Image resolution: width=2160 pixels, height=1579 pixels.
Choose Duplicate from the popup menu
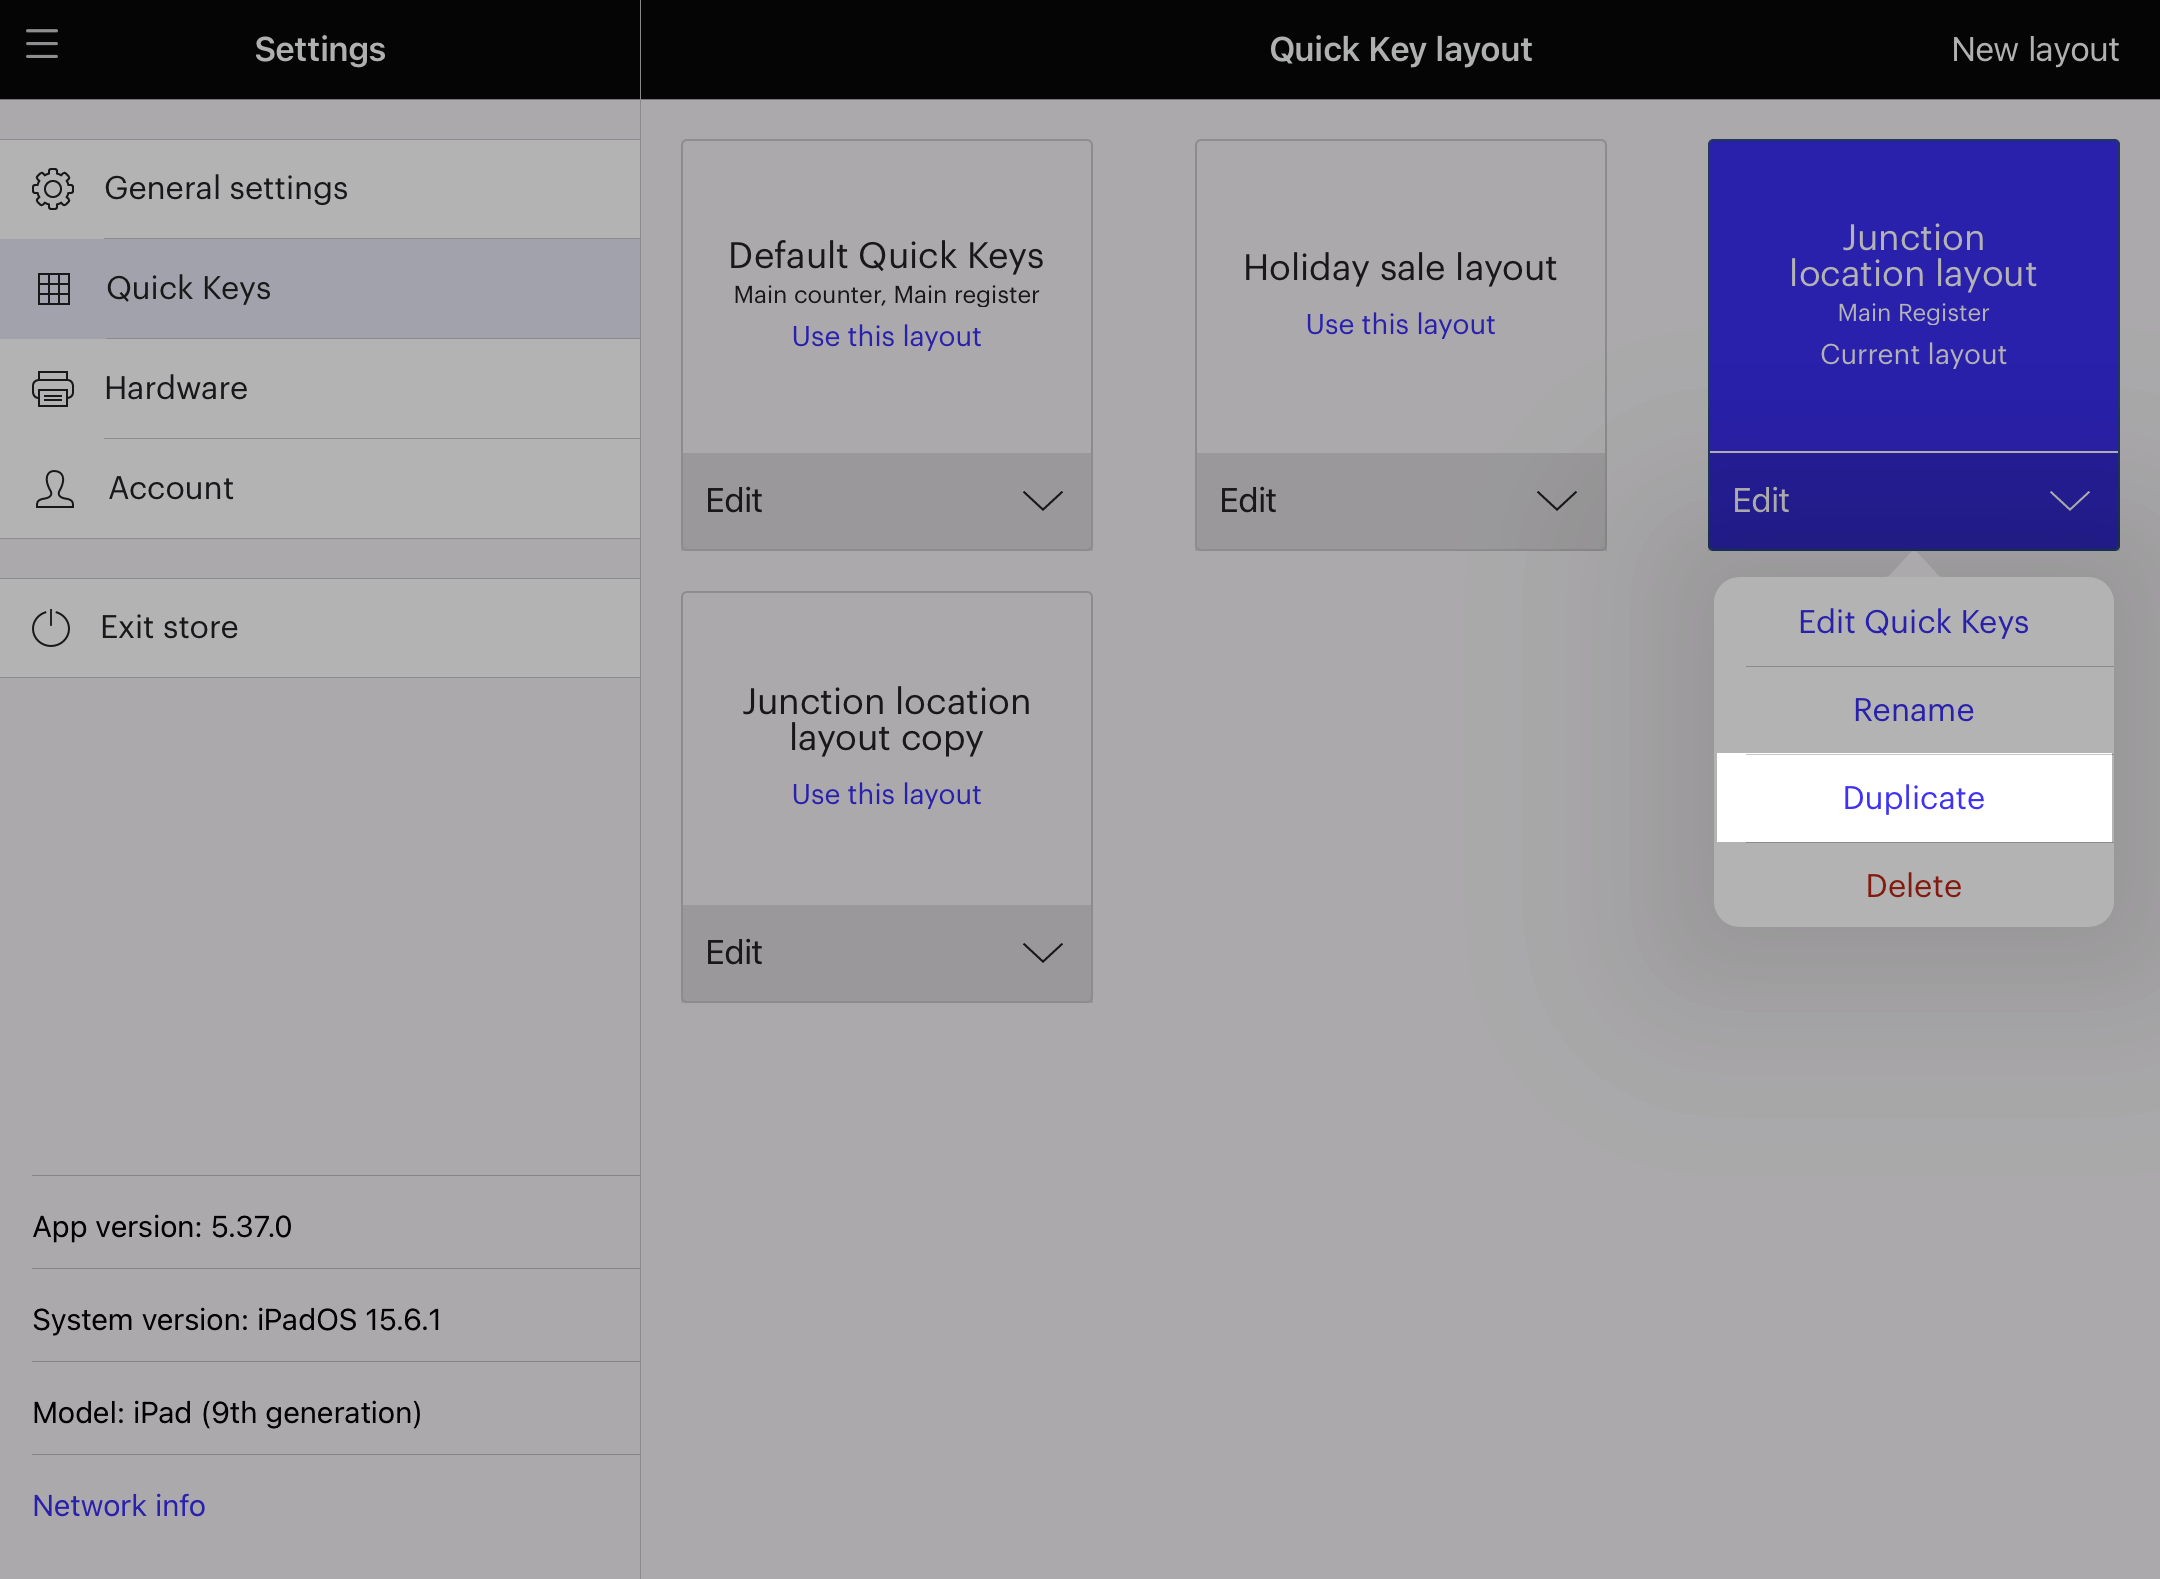click(1913, 798)
